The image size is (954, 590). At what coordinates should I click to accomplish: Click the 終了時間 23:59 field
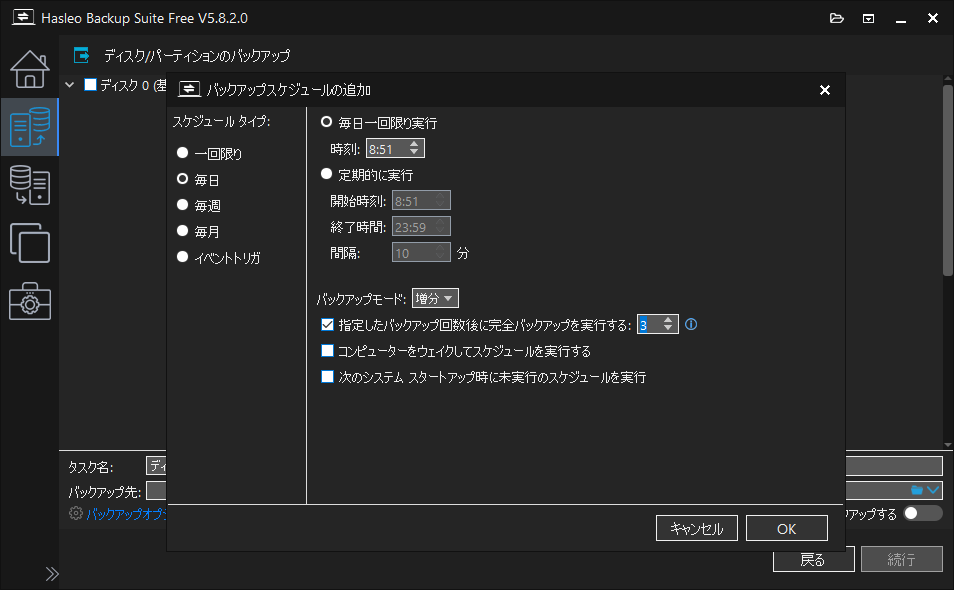pyautogui.click(x=421, y=227)
